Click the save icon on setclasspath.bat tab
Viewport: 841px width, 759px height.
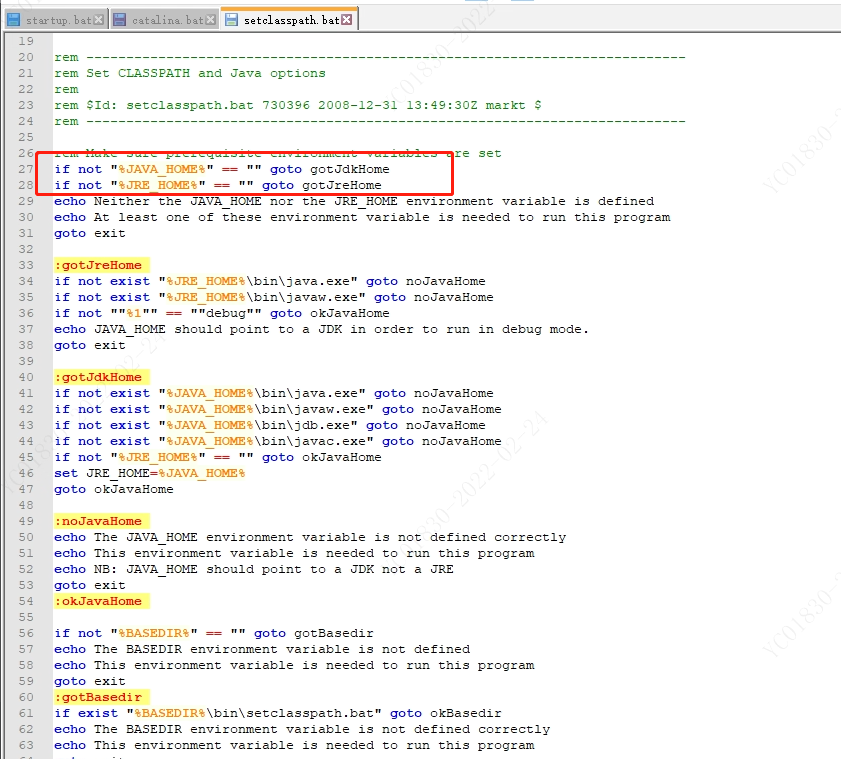(231, 20)
